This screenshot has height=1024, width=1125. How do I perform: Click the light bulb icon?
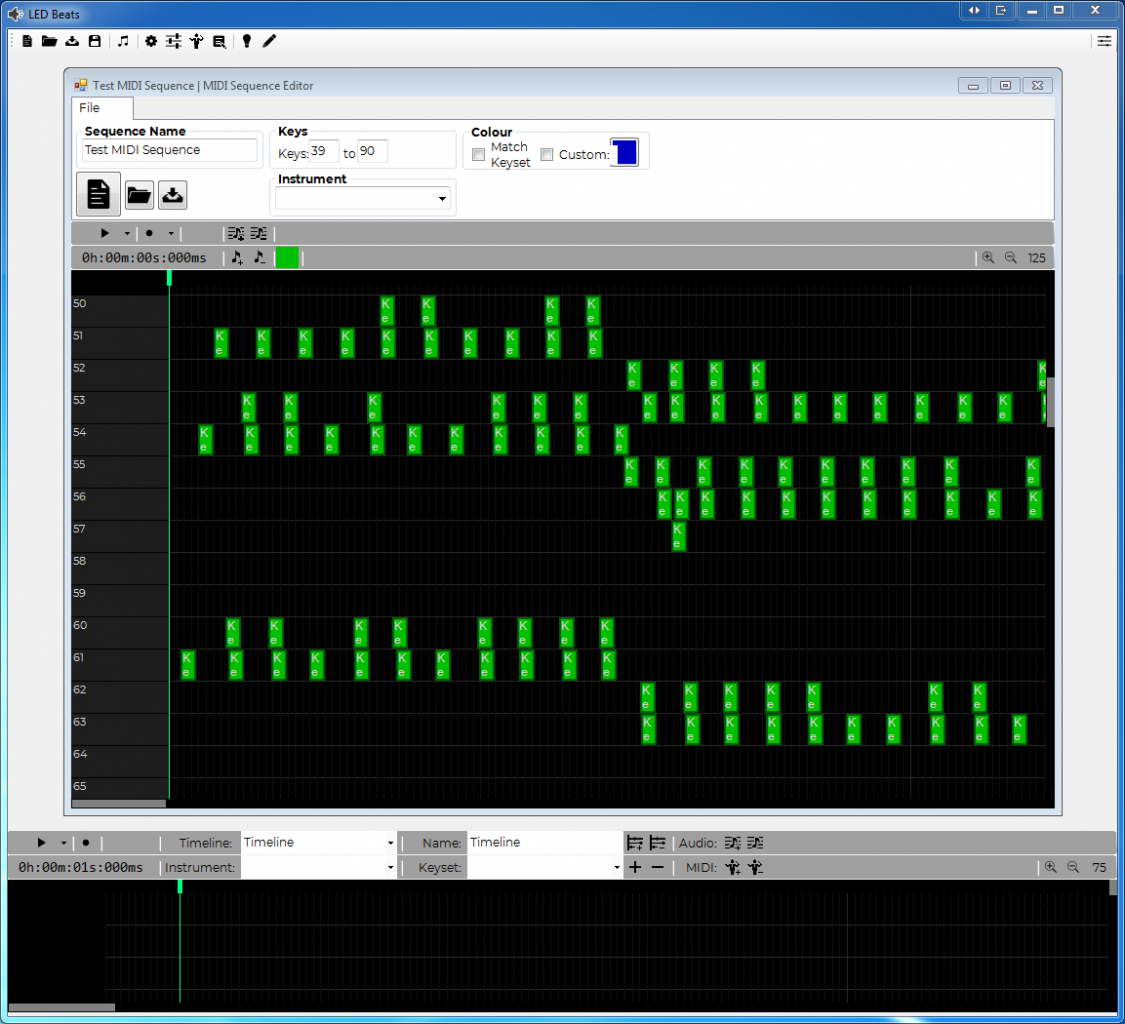click(x=246, y=41)
